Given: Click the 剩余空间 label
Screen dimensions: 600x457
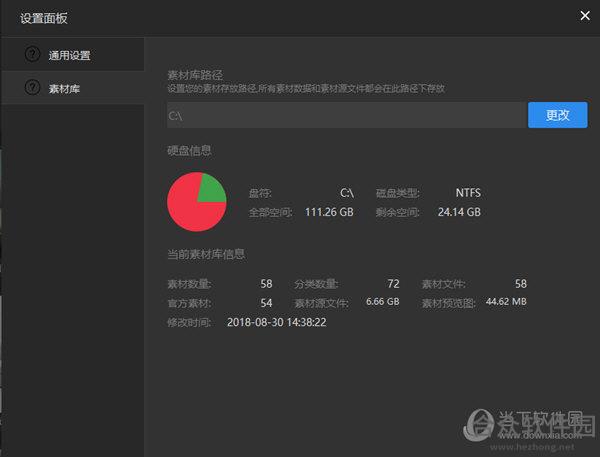Looking at the screenshot, I should [398, 212].
